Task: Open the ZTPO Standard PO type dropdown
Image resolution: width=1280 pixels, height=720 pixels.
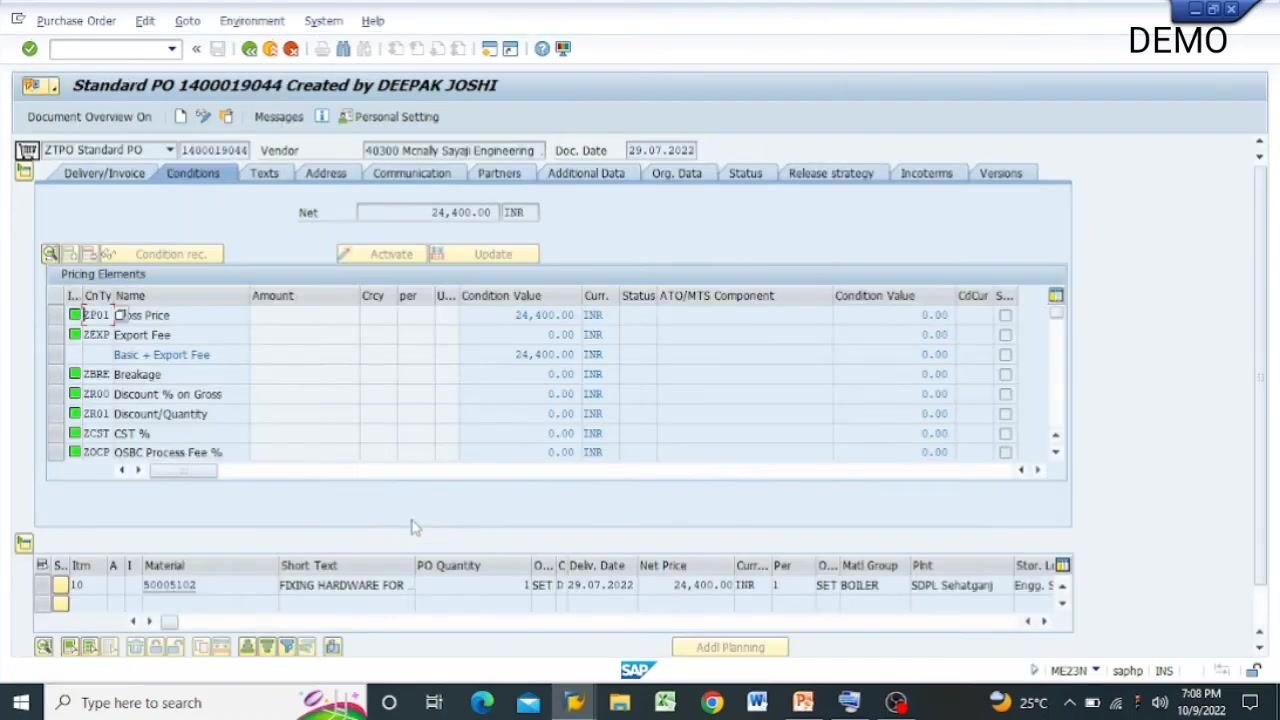Action: [x=170, y=150]
